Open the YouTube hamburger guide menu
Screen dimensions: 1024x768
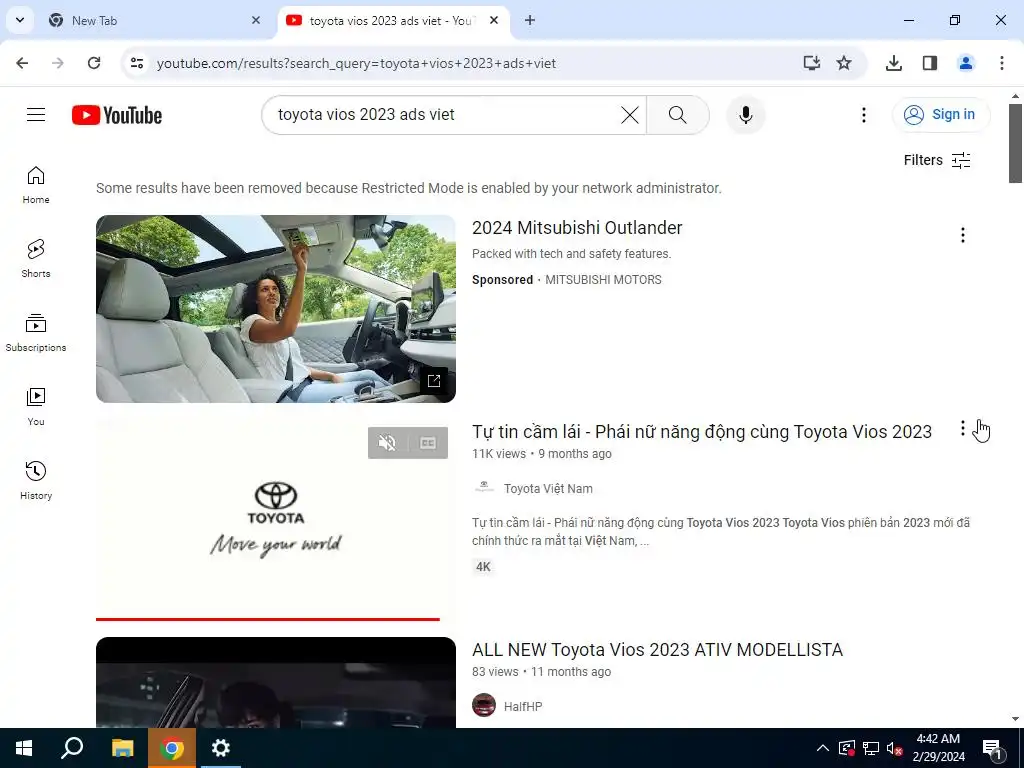coord(36,115)
